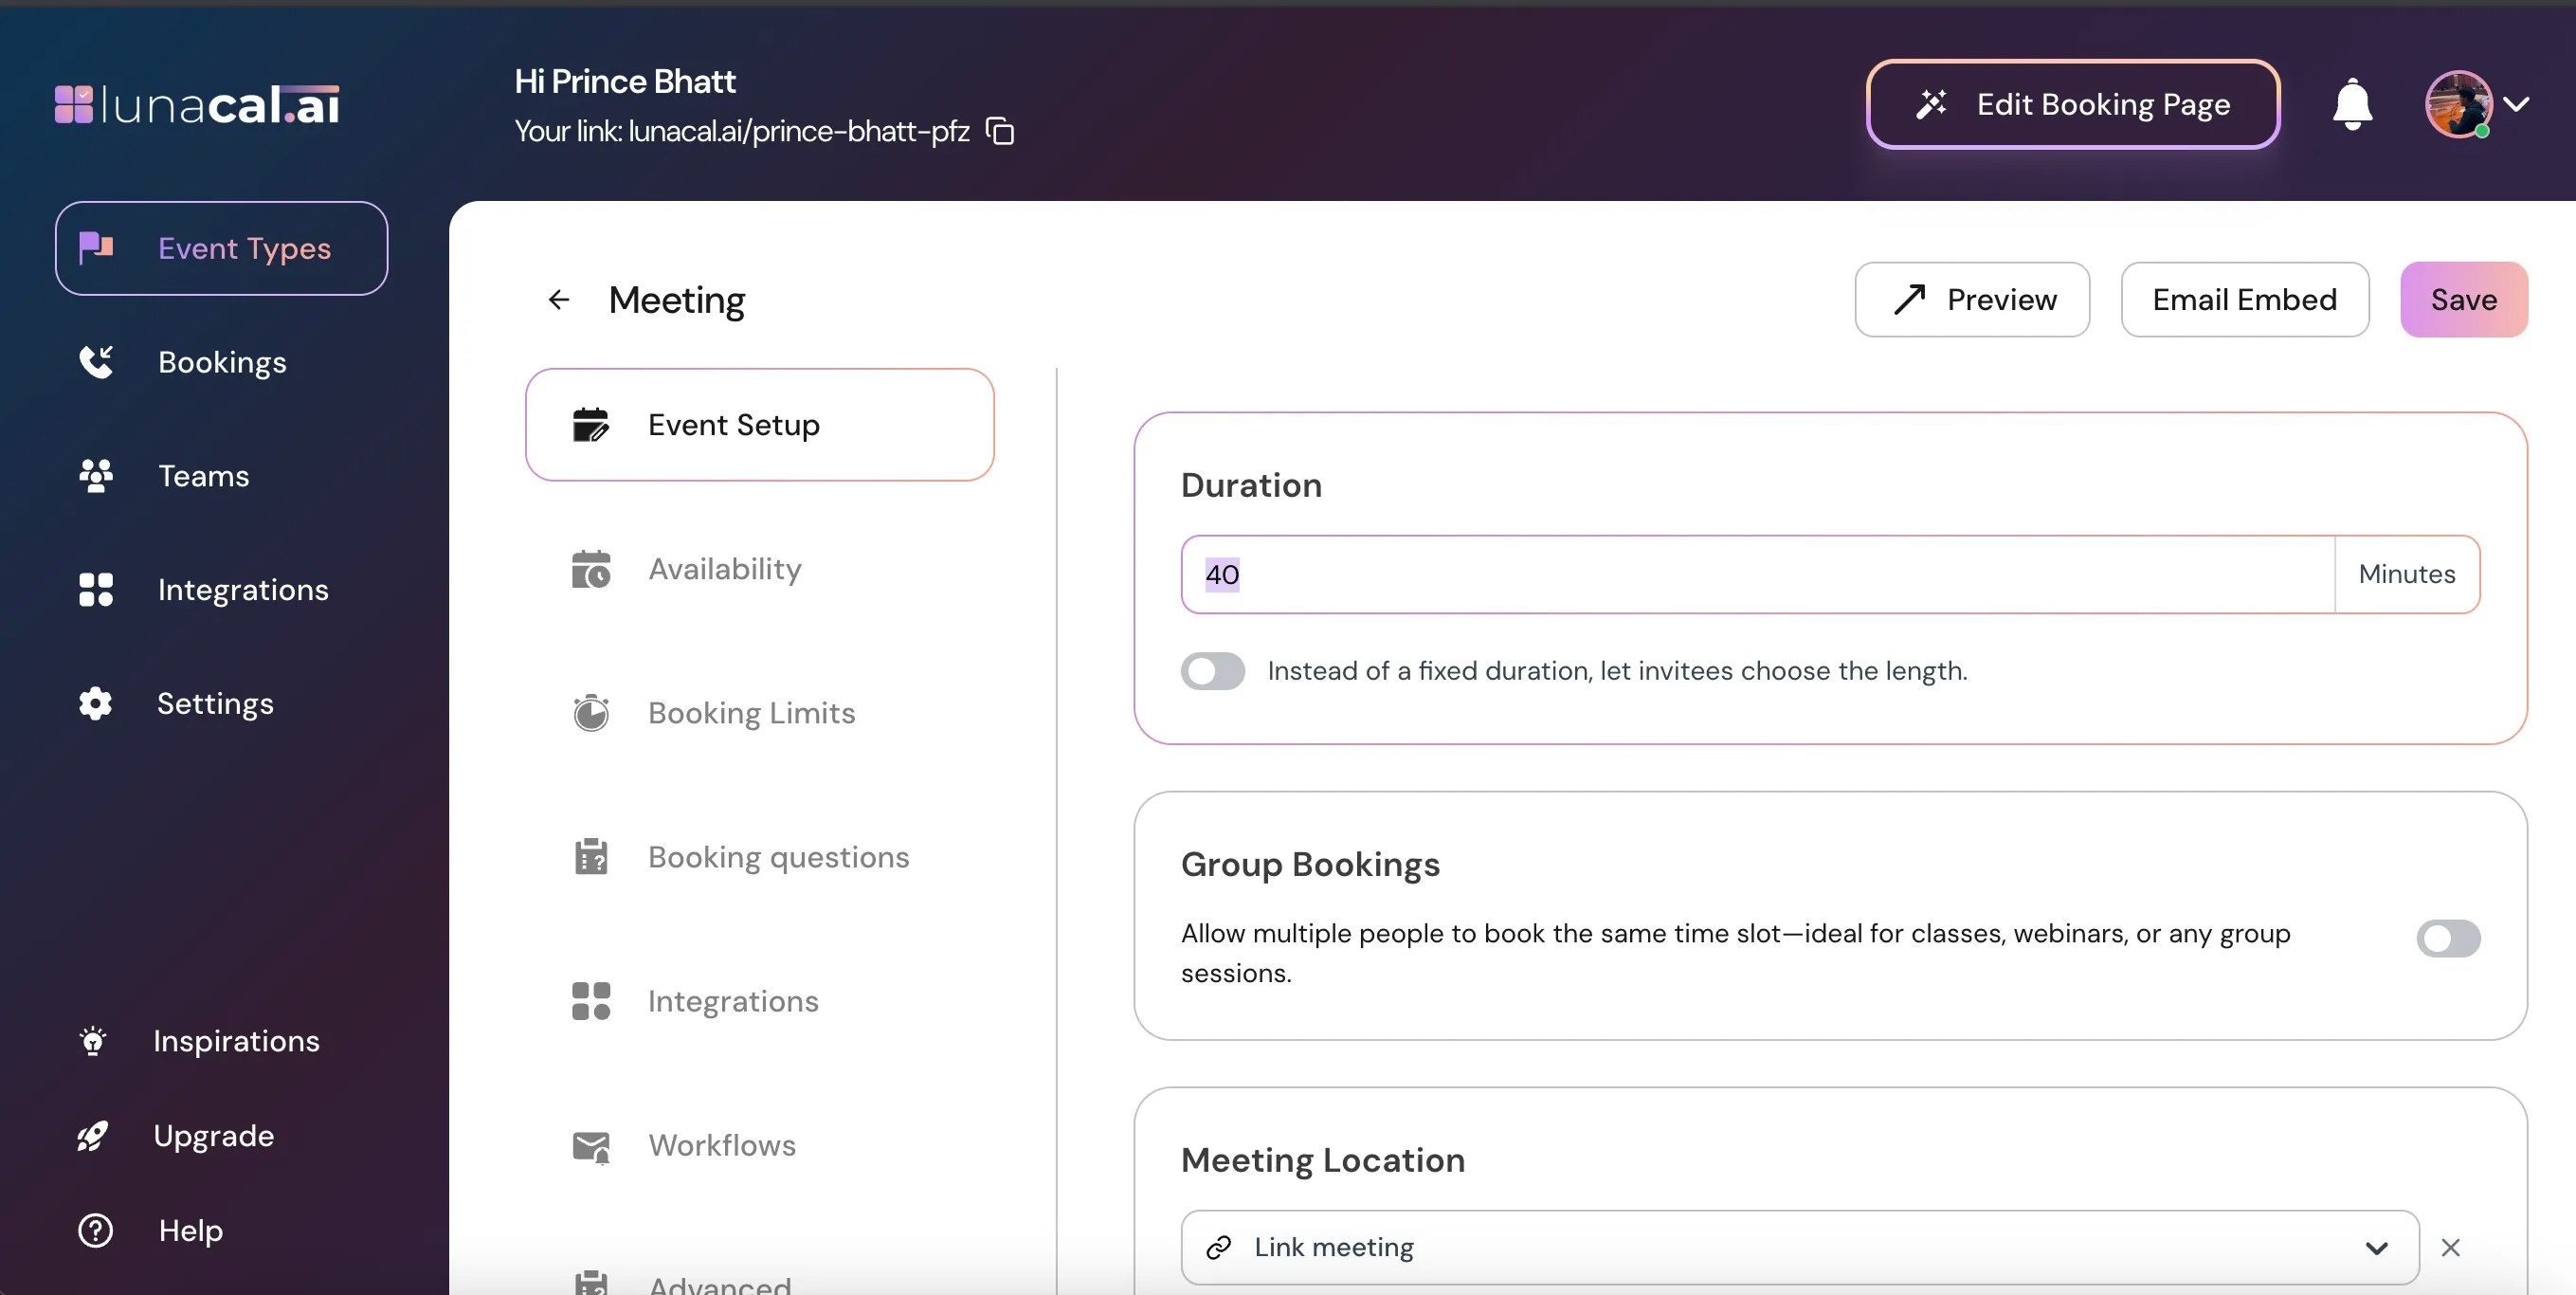Click the back arrow beside Meeting
This screenshot has width=2576, height=1295.
point(558,299)
